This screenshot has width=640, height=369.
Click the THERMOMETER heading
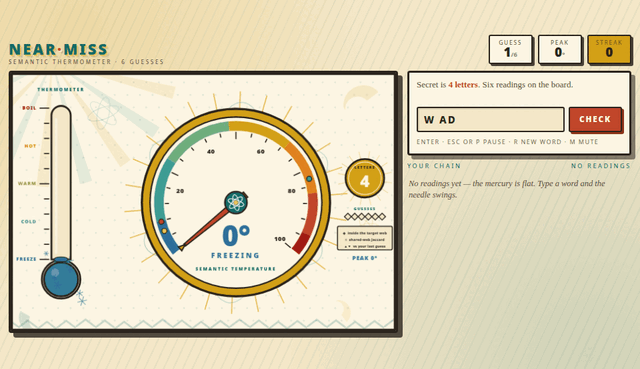tap(61, 89)
